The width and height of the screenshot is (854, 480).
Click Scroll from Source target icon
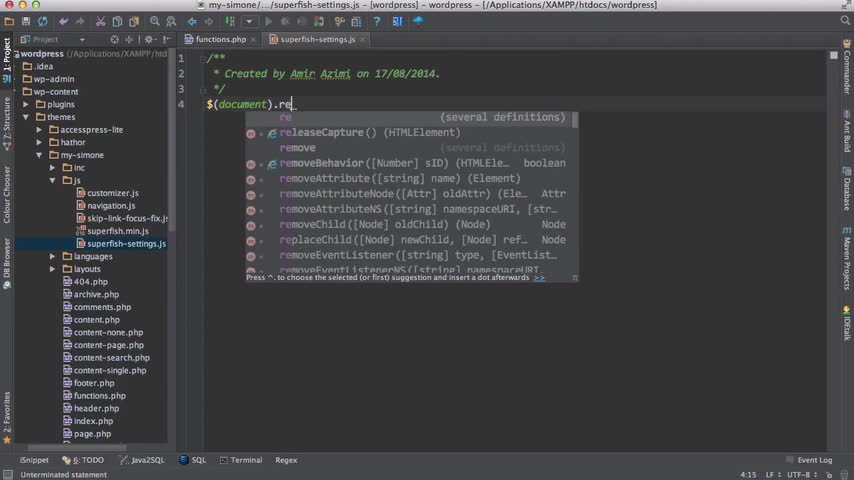tap(114, 39)
